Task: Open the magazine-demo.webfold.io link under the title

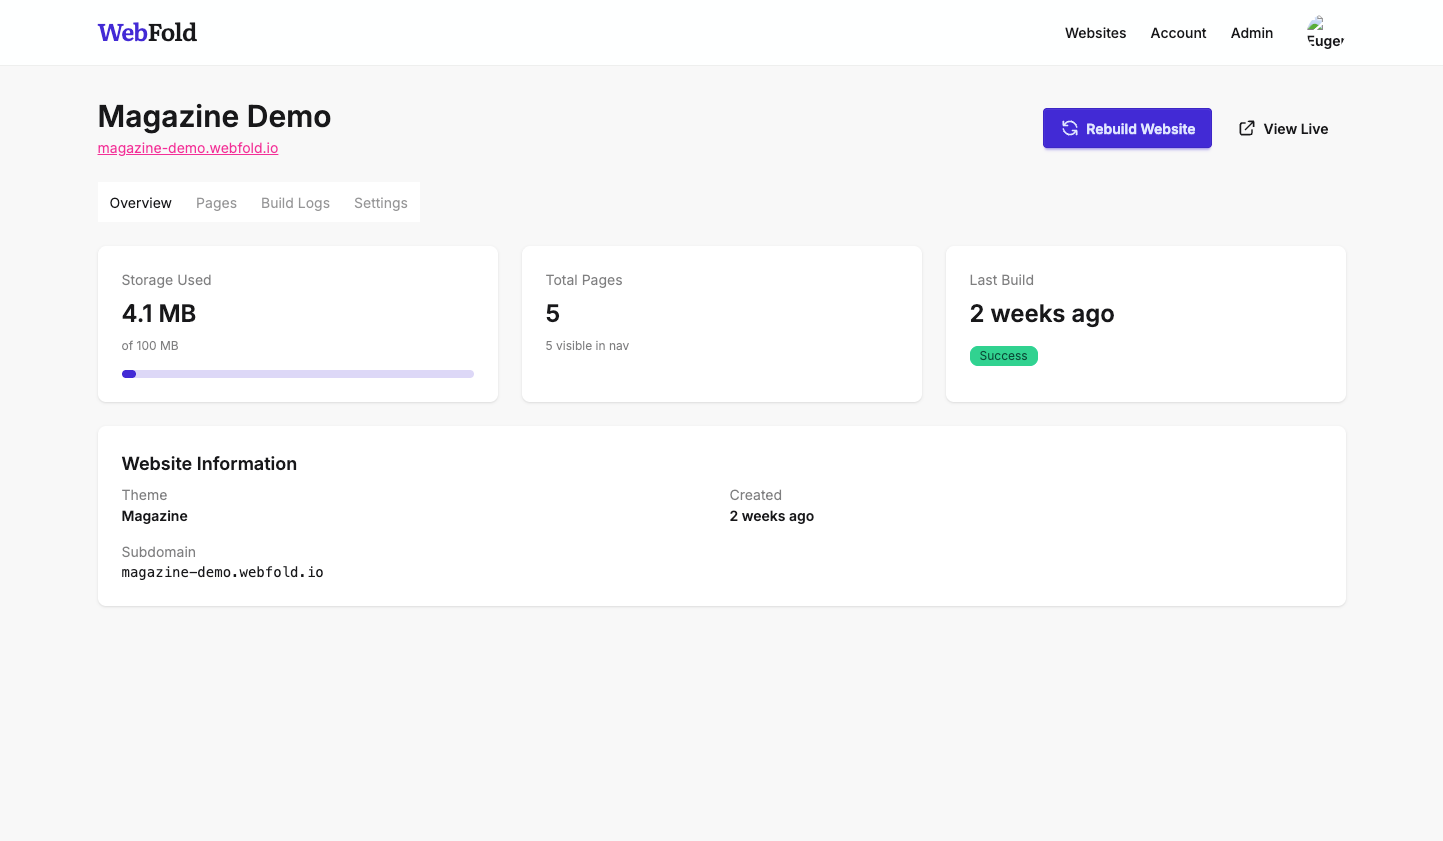Action: [x=188, y=148]
